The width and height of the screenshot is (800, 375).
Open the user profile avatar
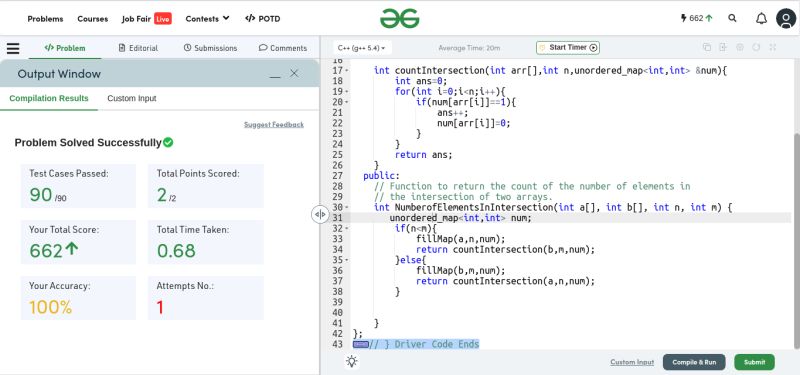pyautogui.click(x=786, y=18)
